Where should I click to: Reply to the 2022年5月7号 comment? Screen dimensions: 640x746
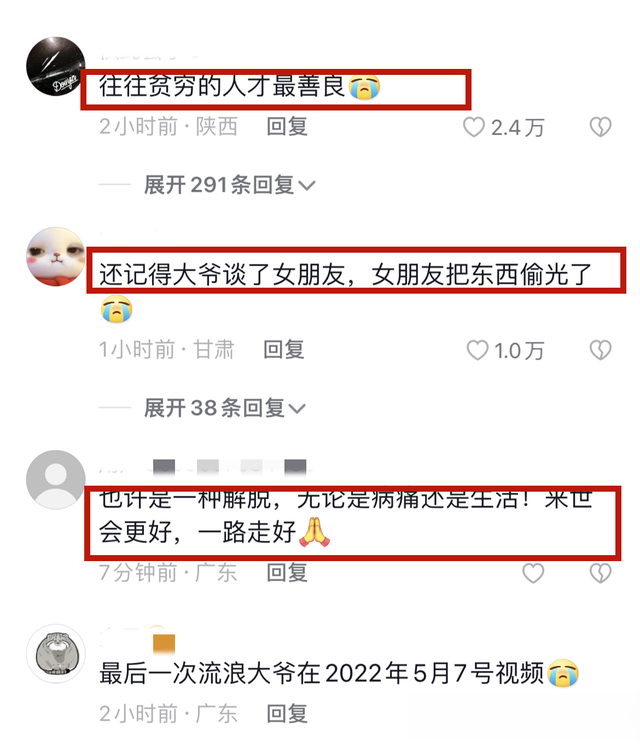[x=287, y=713]
